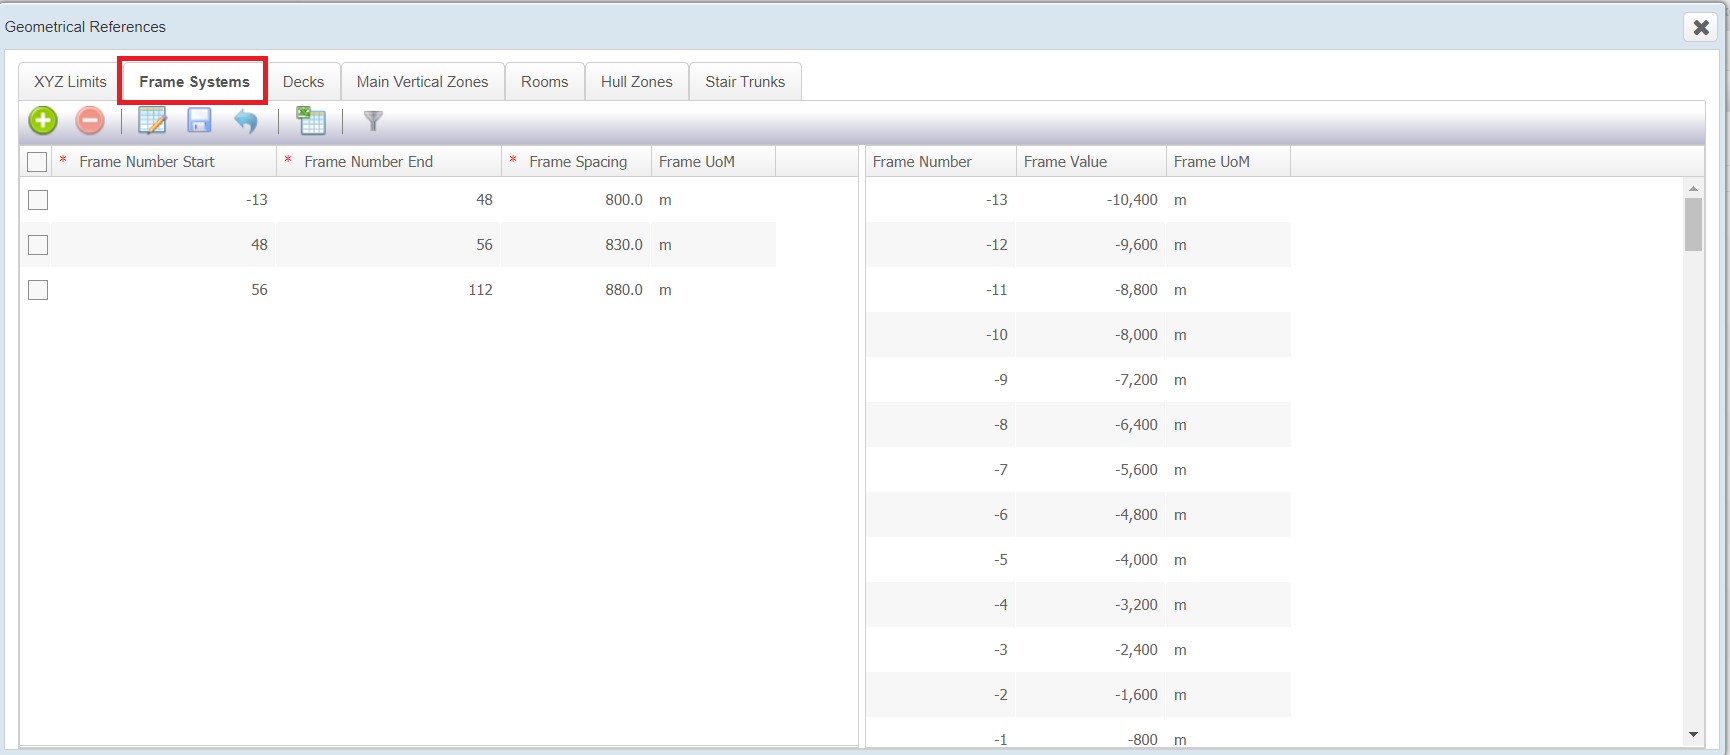
Task: Check the row with frame spacing 830.0
Action: click(x=38, y=245)
